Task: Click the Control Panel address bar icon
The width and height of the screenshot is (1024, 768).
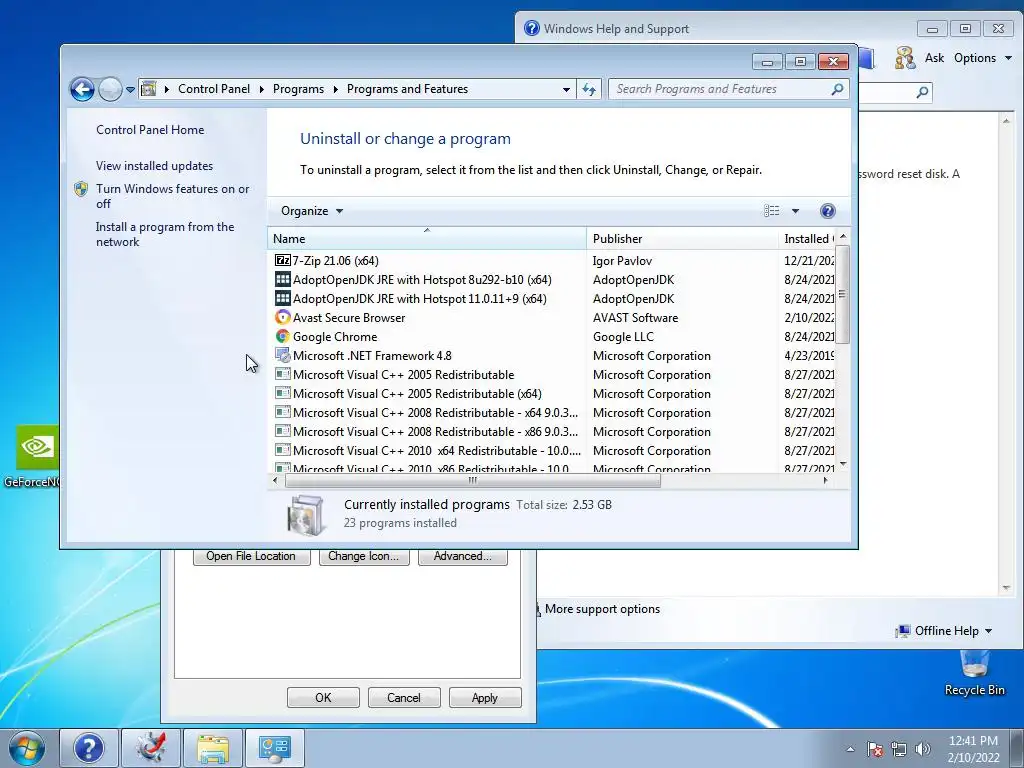Action: coord(148,89)
